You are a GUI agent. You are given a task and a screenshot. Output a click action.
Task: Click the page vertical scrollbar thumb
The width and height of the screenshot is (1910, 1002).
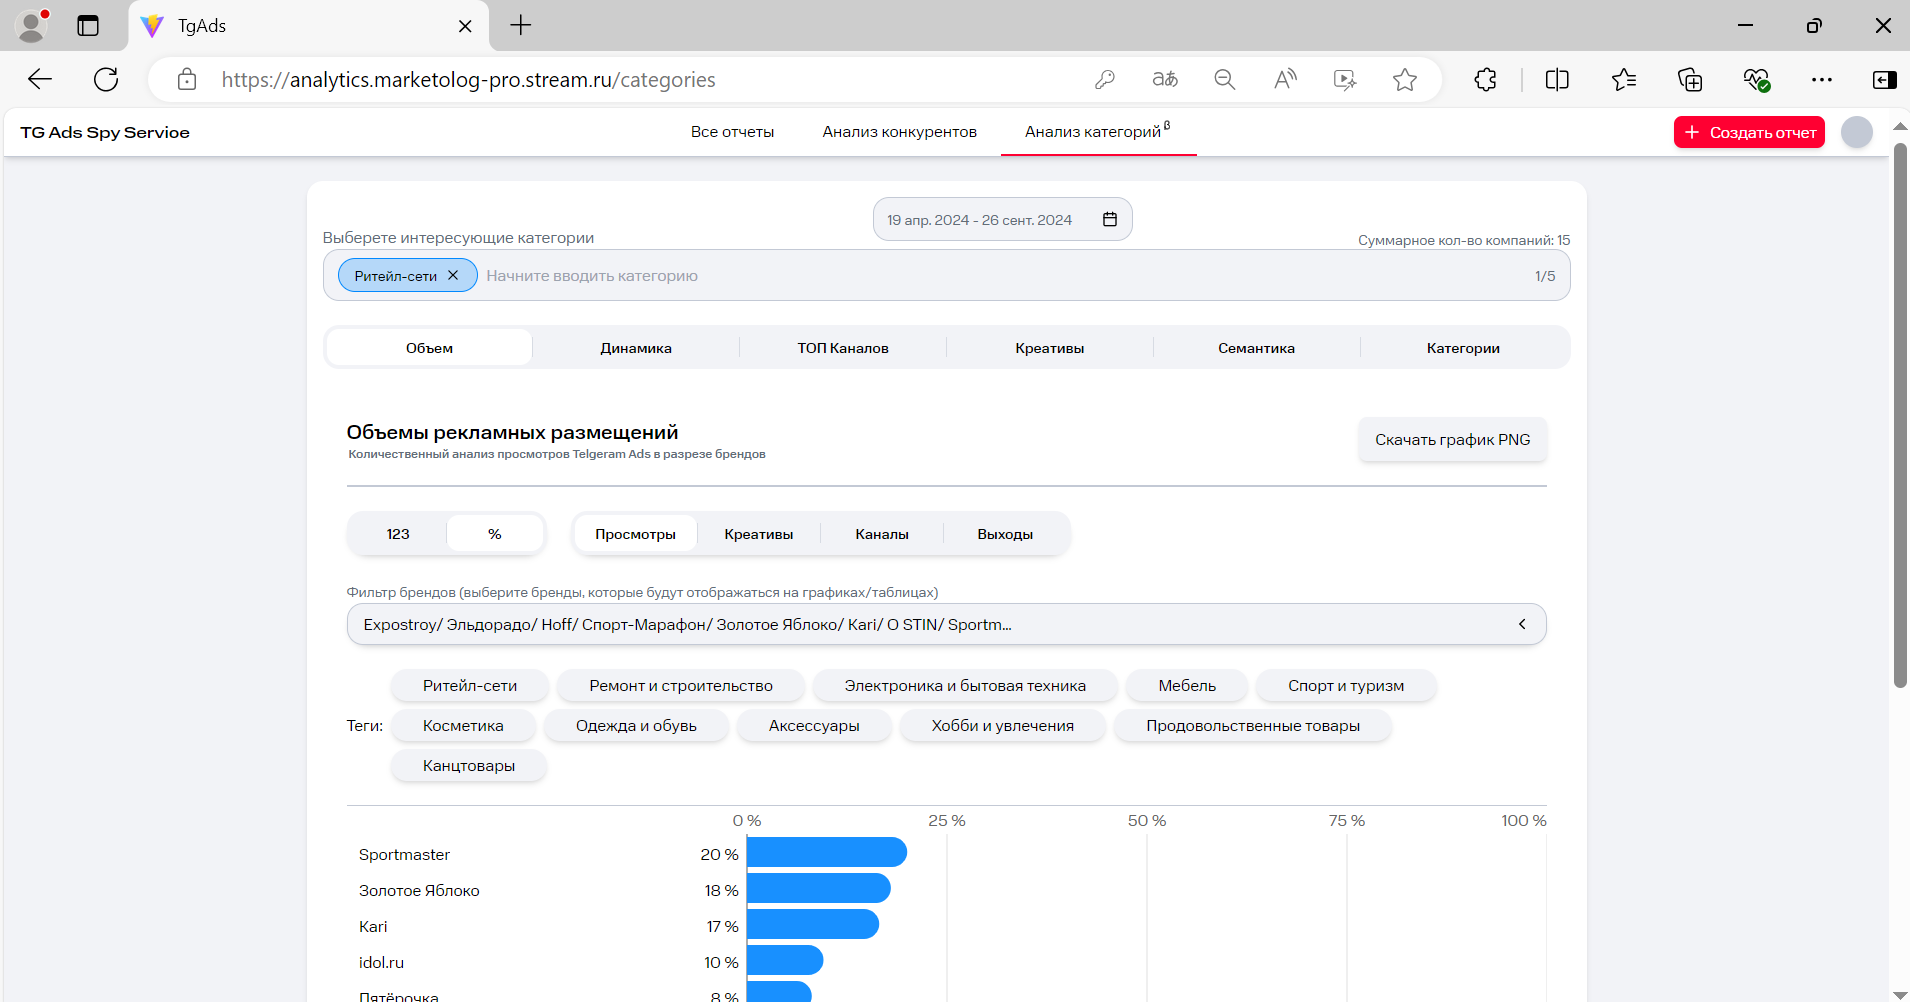[x=1900, y=415]
